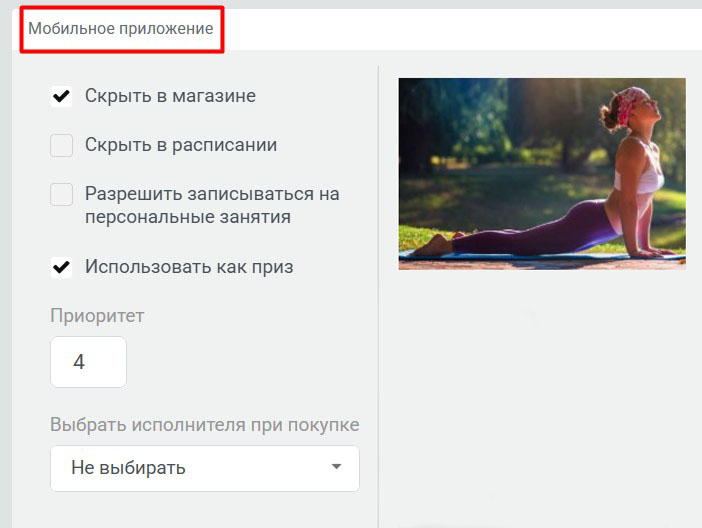Click the Выбрать исполнителя при покупке label

[205, 425]
